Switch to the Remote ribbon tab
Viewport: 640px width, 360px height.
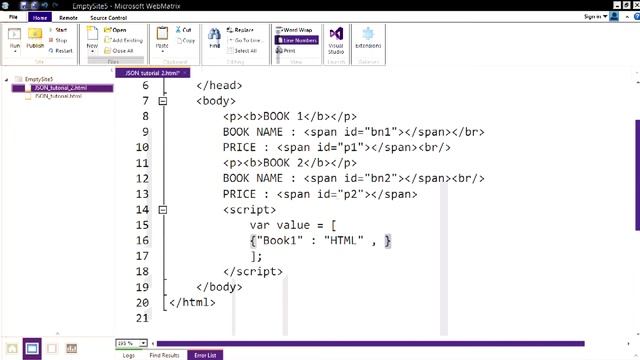tap(68, 18)
